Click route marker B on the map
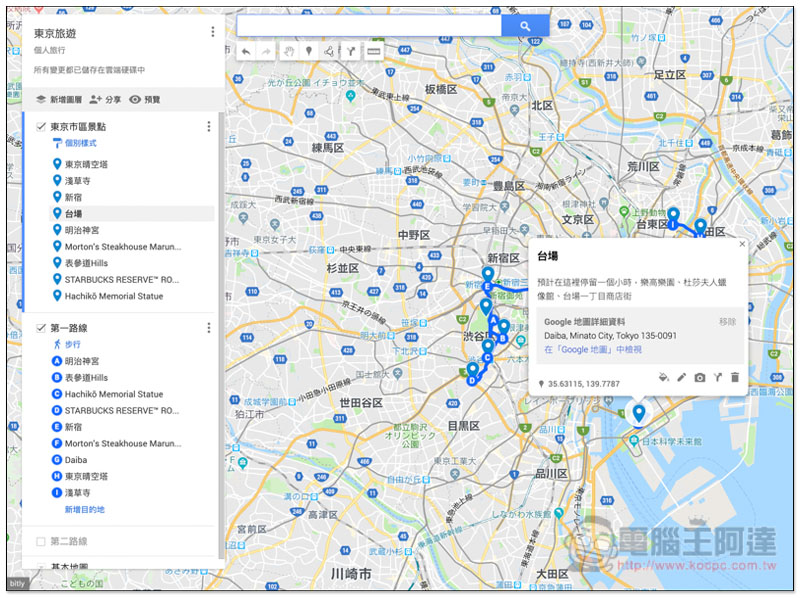This screenshot has width=800, height=598. point(503,338)
